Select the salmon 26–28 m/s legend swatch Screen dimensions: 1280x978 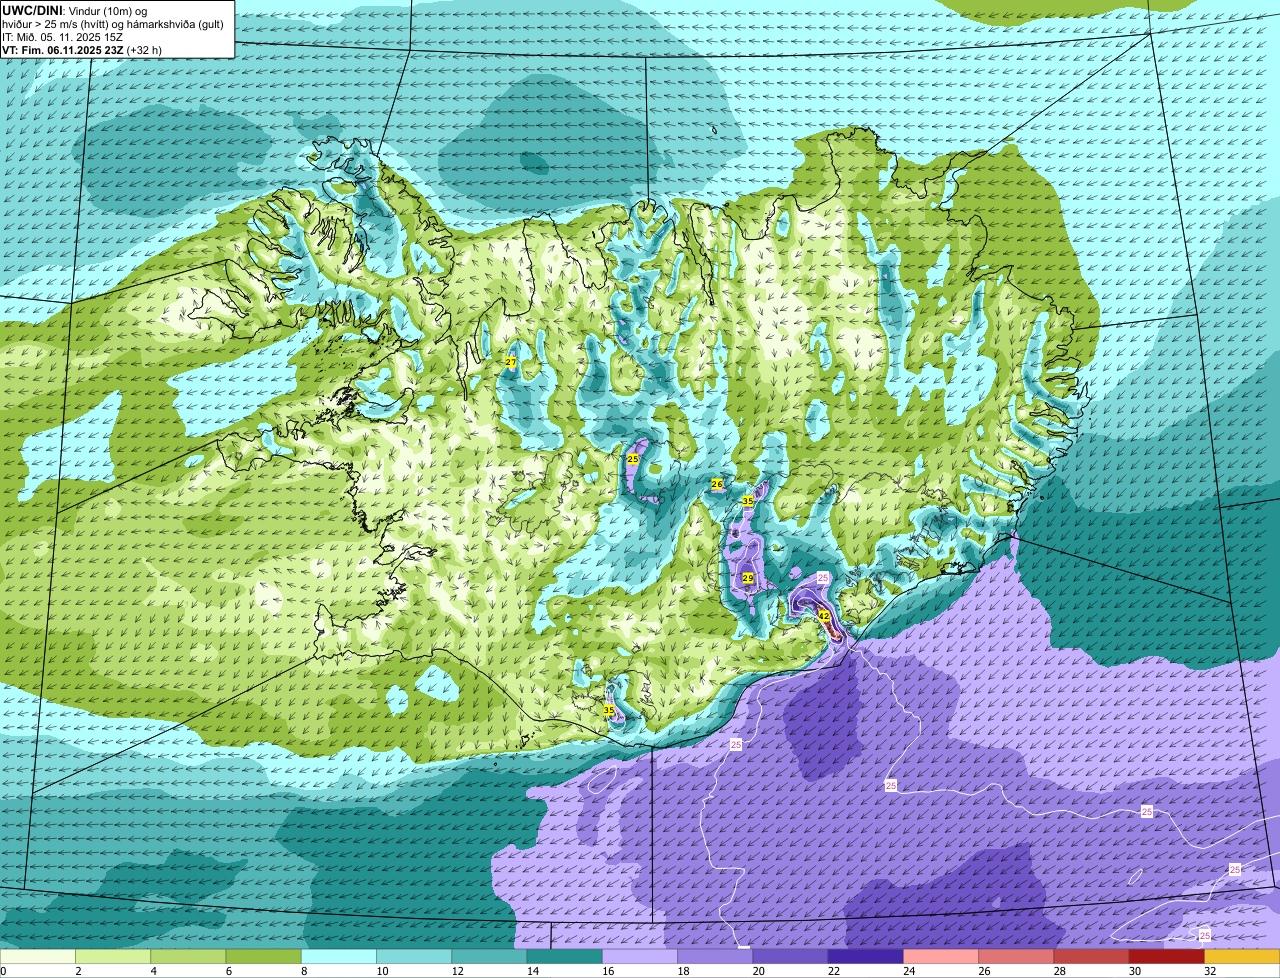click(1016, 956)
